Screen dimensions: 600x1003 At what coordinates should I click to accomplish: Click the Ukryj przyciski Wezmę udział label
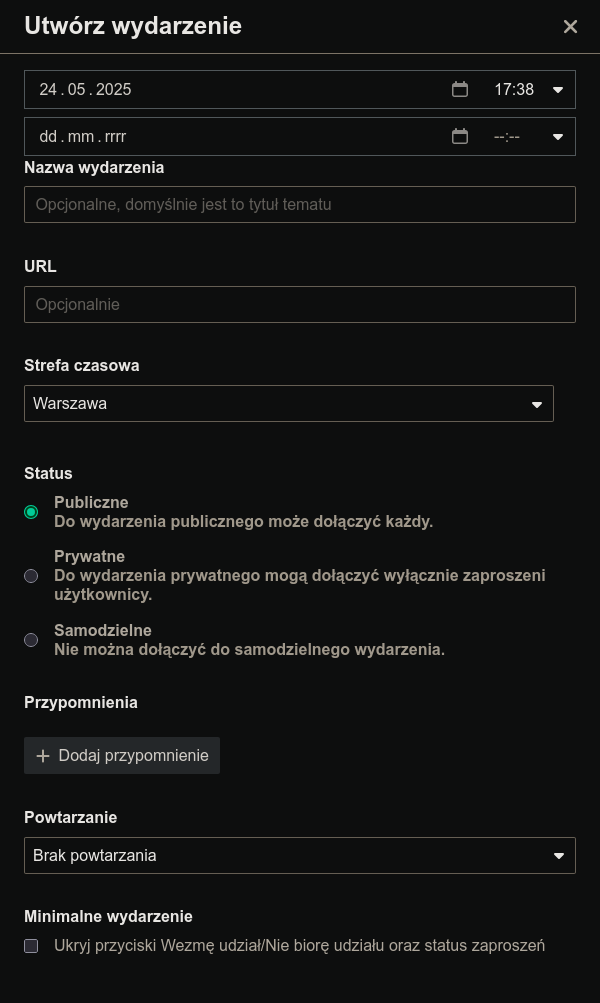(299, 945)
